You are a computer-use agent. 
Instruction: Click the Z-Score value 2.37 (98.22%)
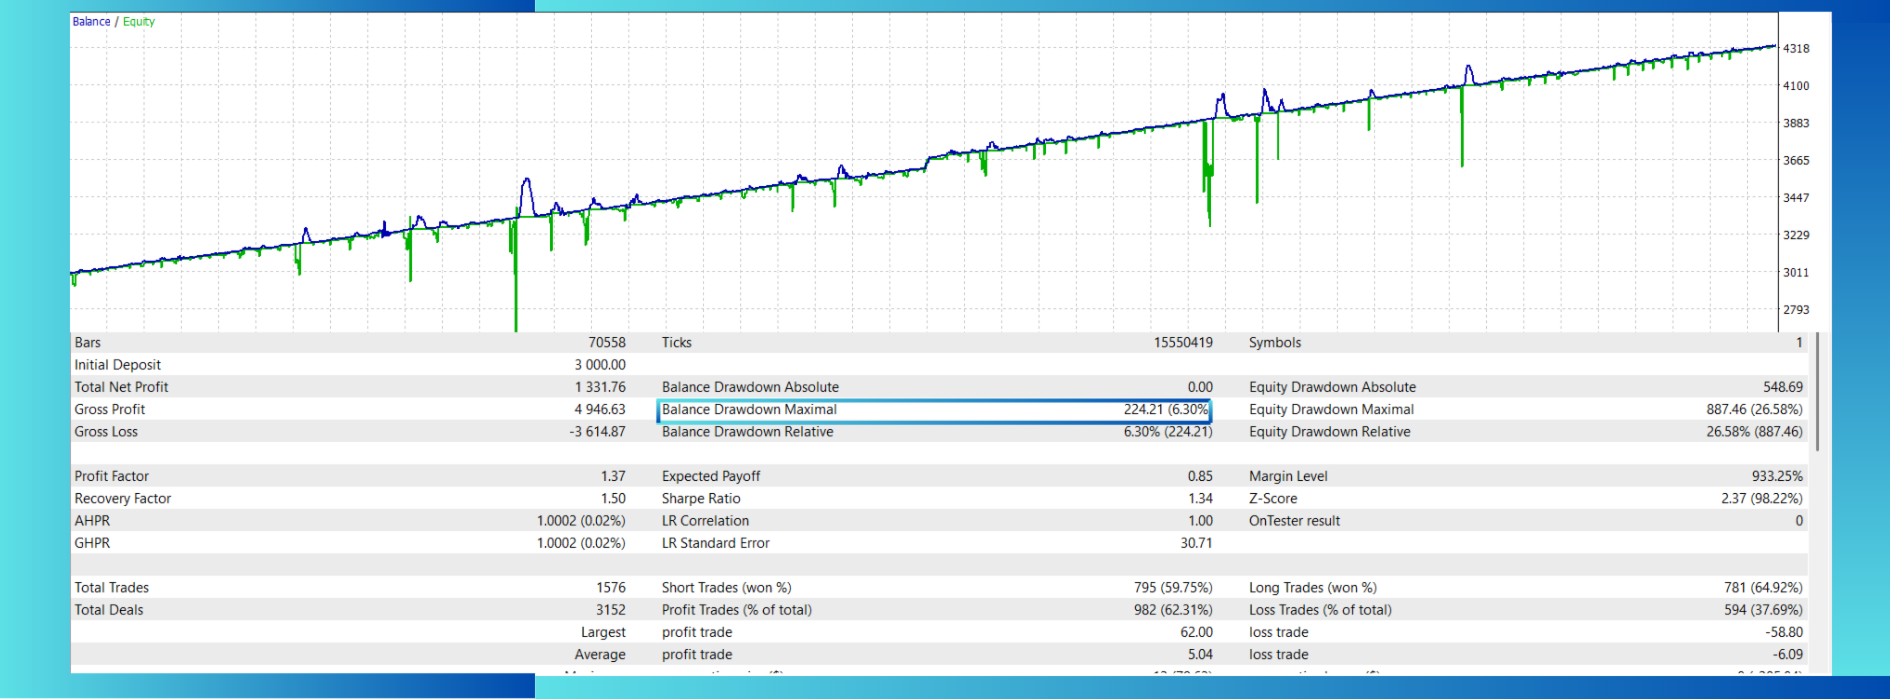coord(1762,499)
